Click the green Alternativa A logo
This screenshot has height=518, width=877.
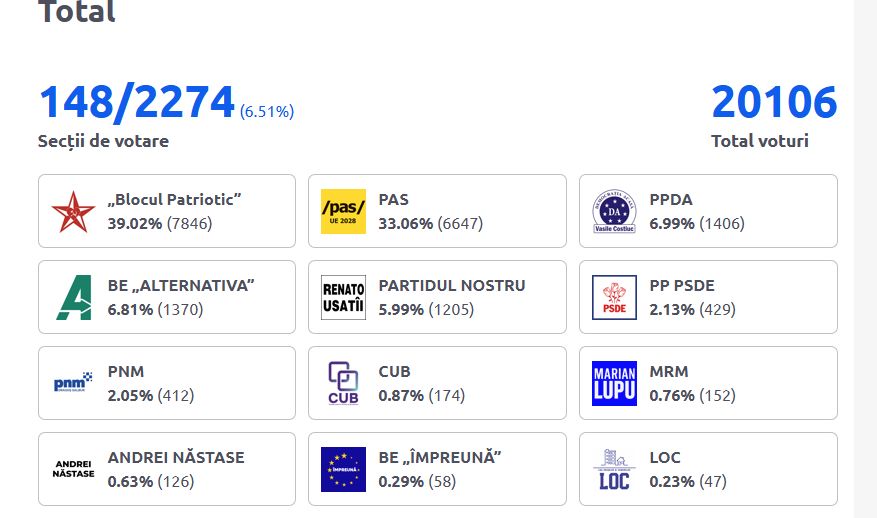(x=73, y=297)
